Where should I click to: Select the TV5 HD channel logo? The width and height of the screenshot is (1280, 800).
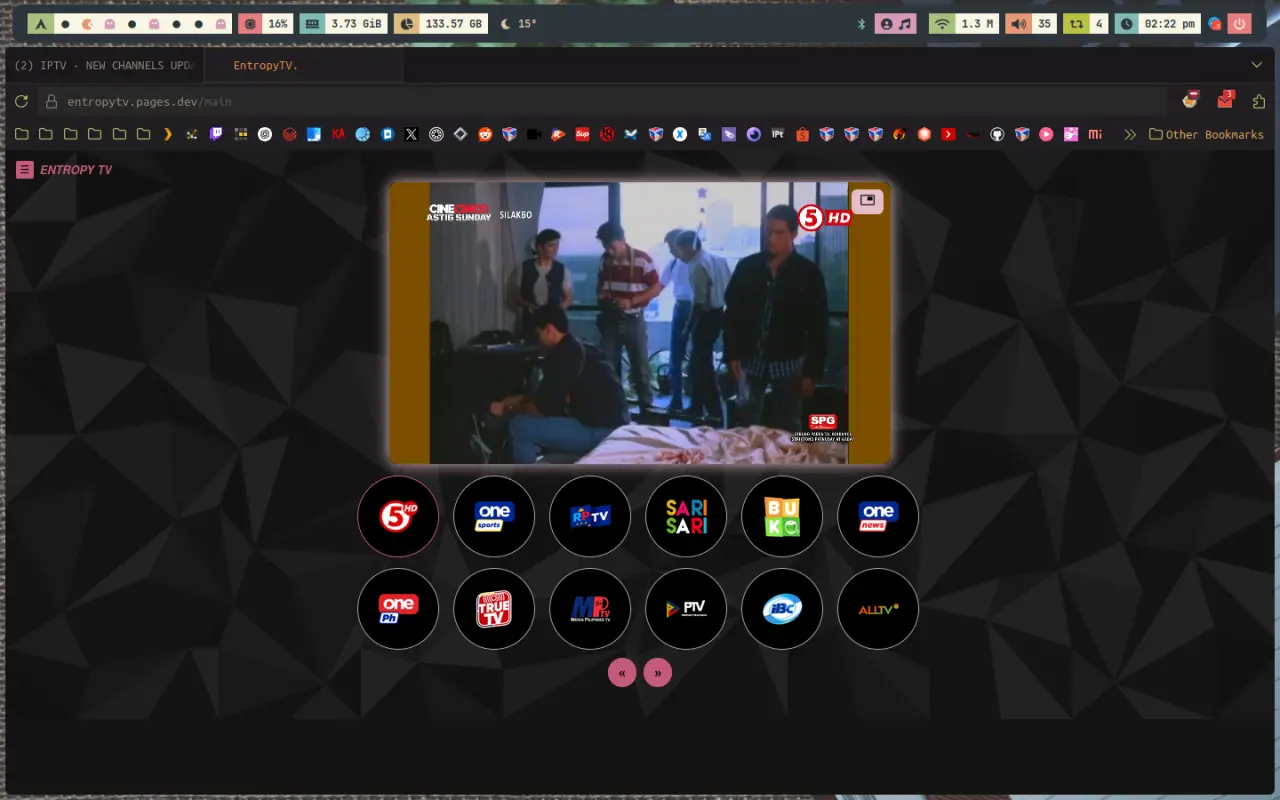tap(398, 516)
